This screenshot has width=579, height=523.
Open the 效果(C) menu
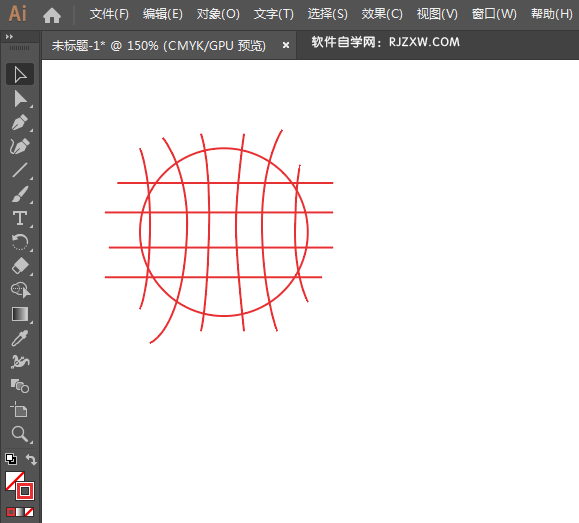click(x=382, y=14)
